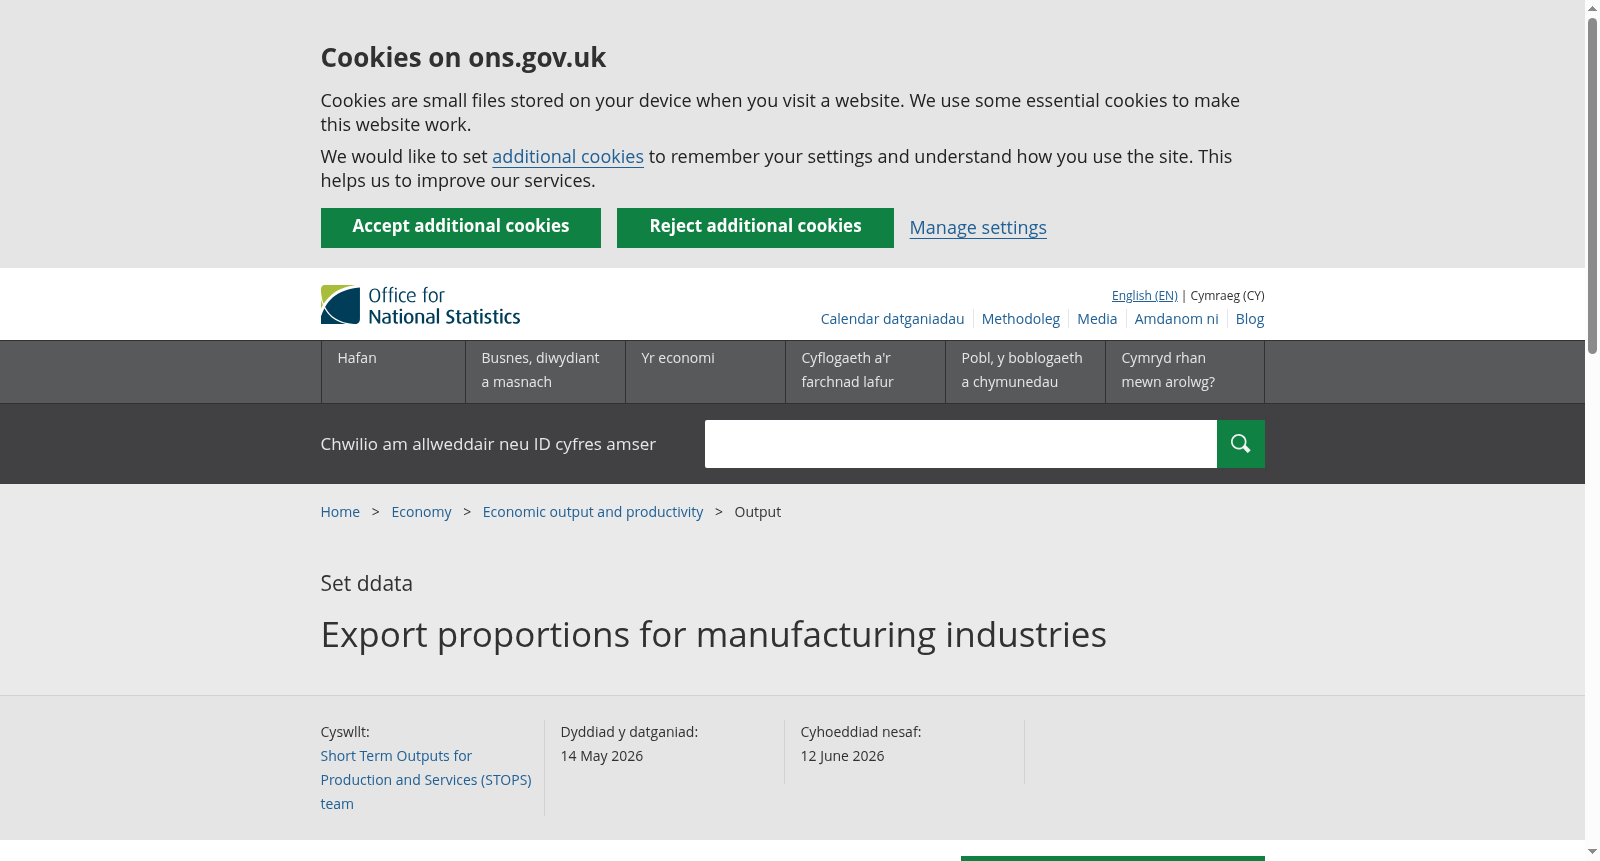Image resolution: width=1600 pixels, height=861 pixels.
Task: Open Manage settings for cookies
Action: (978, 228)
